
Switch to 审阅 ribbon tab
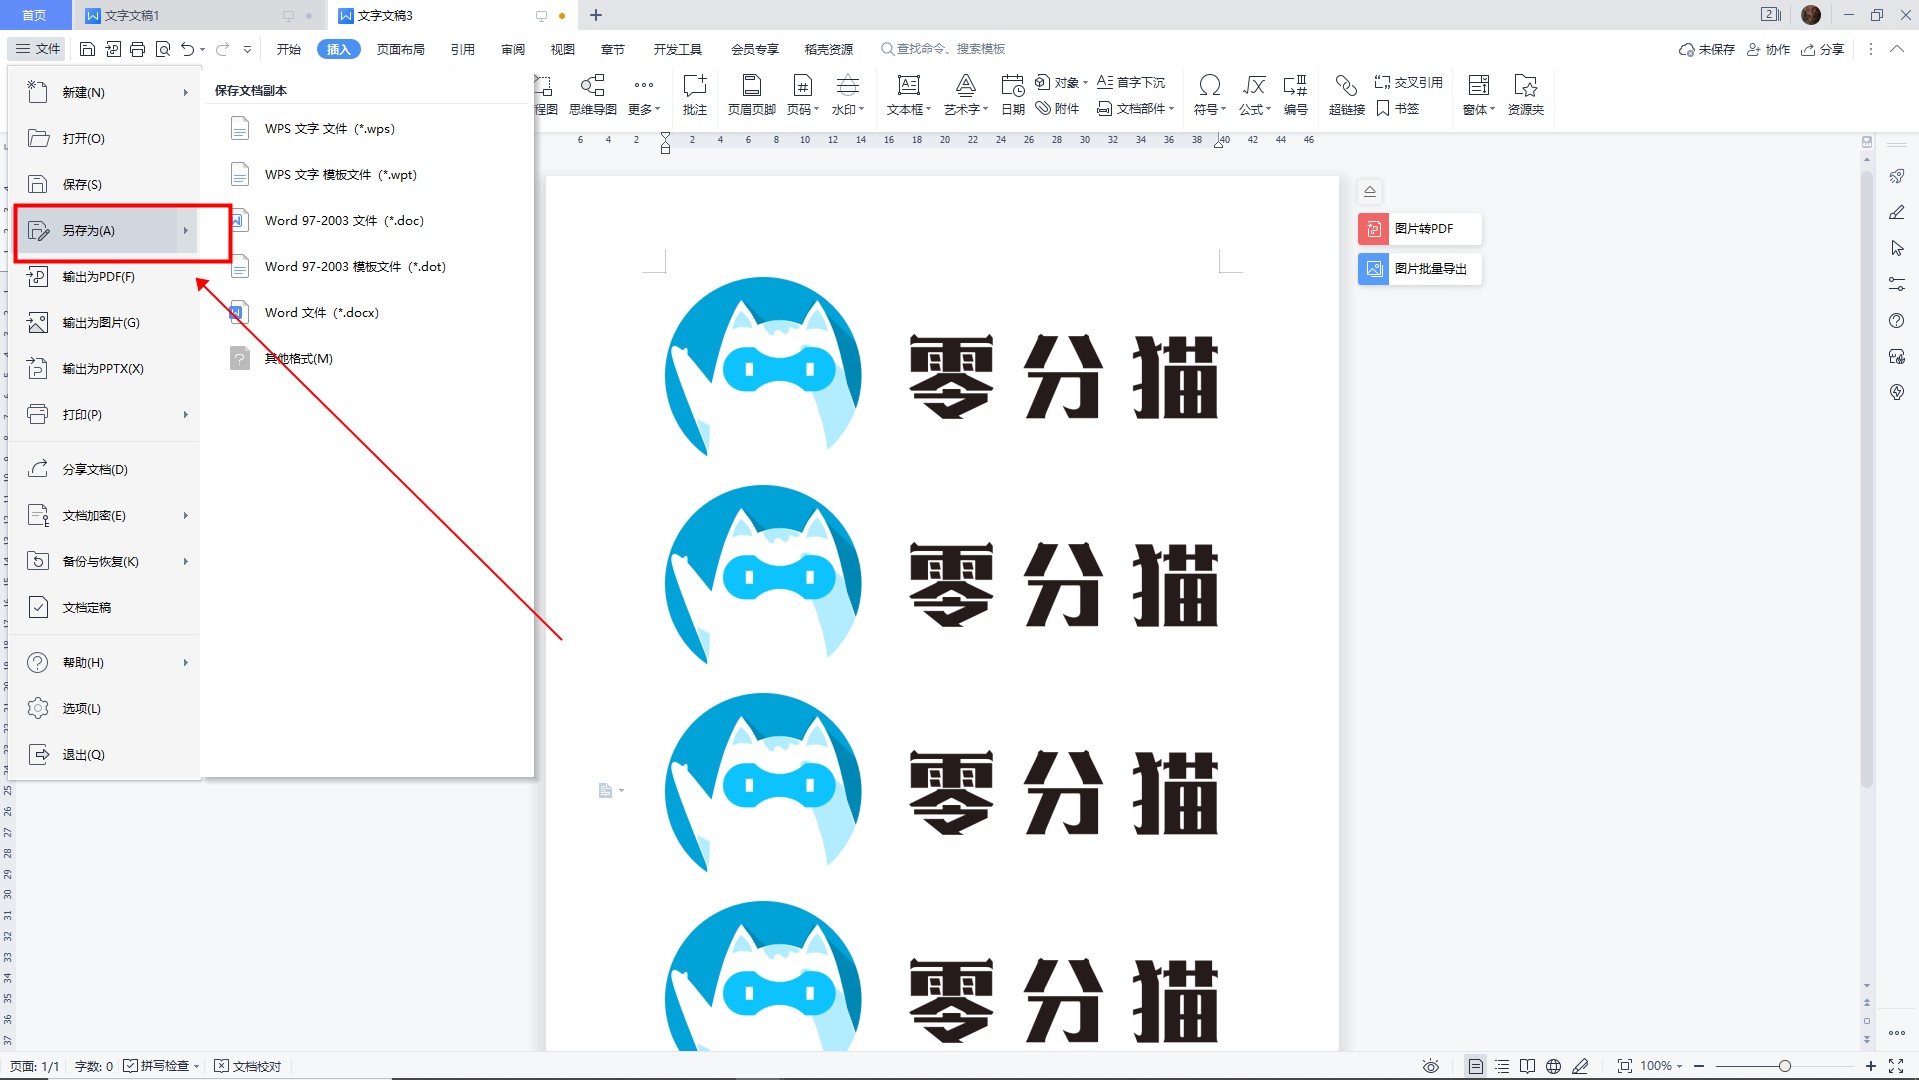[x=513, y=49]
